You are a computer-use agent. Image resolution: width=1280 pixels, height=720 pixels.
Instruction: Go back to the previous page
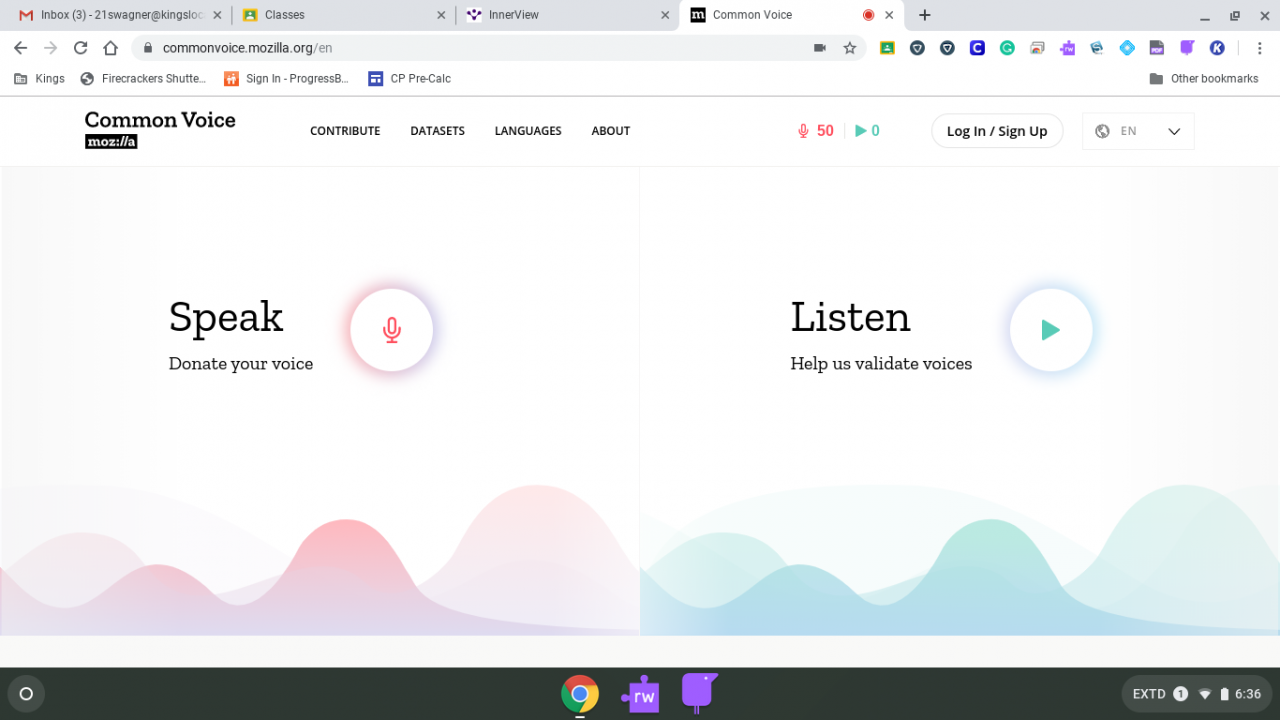[x=20, y=48]
